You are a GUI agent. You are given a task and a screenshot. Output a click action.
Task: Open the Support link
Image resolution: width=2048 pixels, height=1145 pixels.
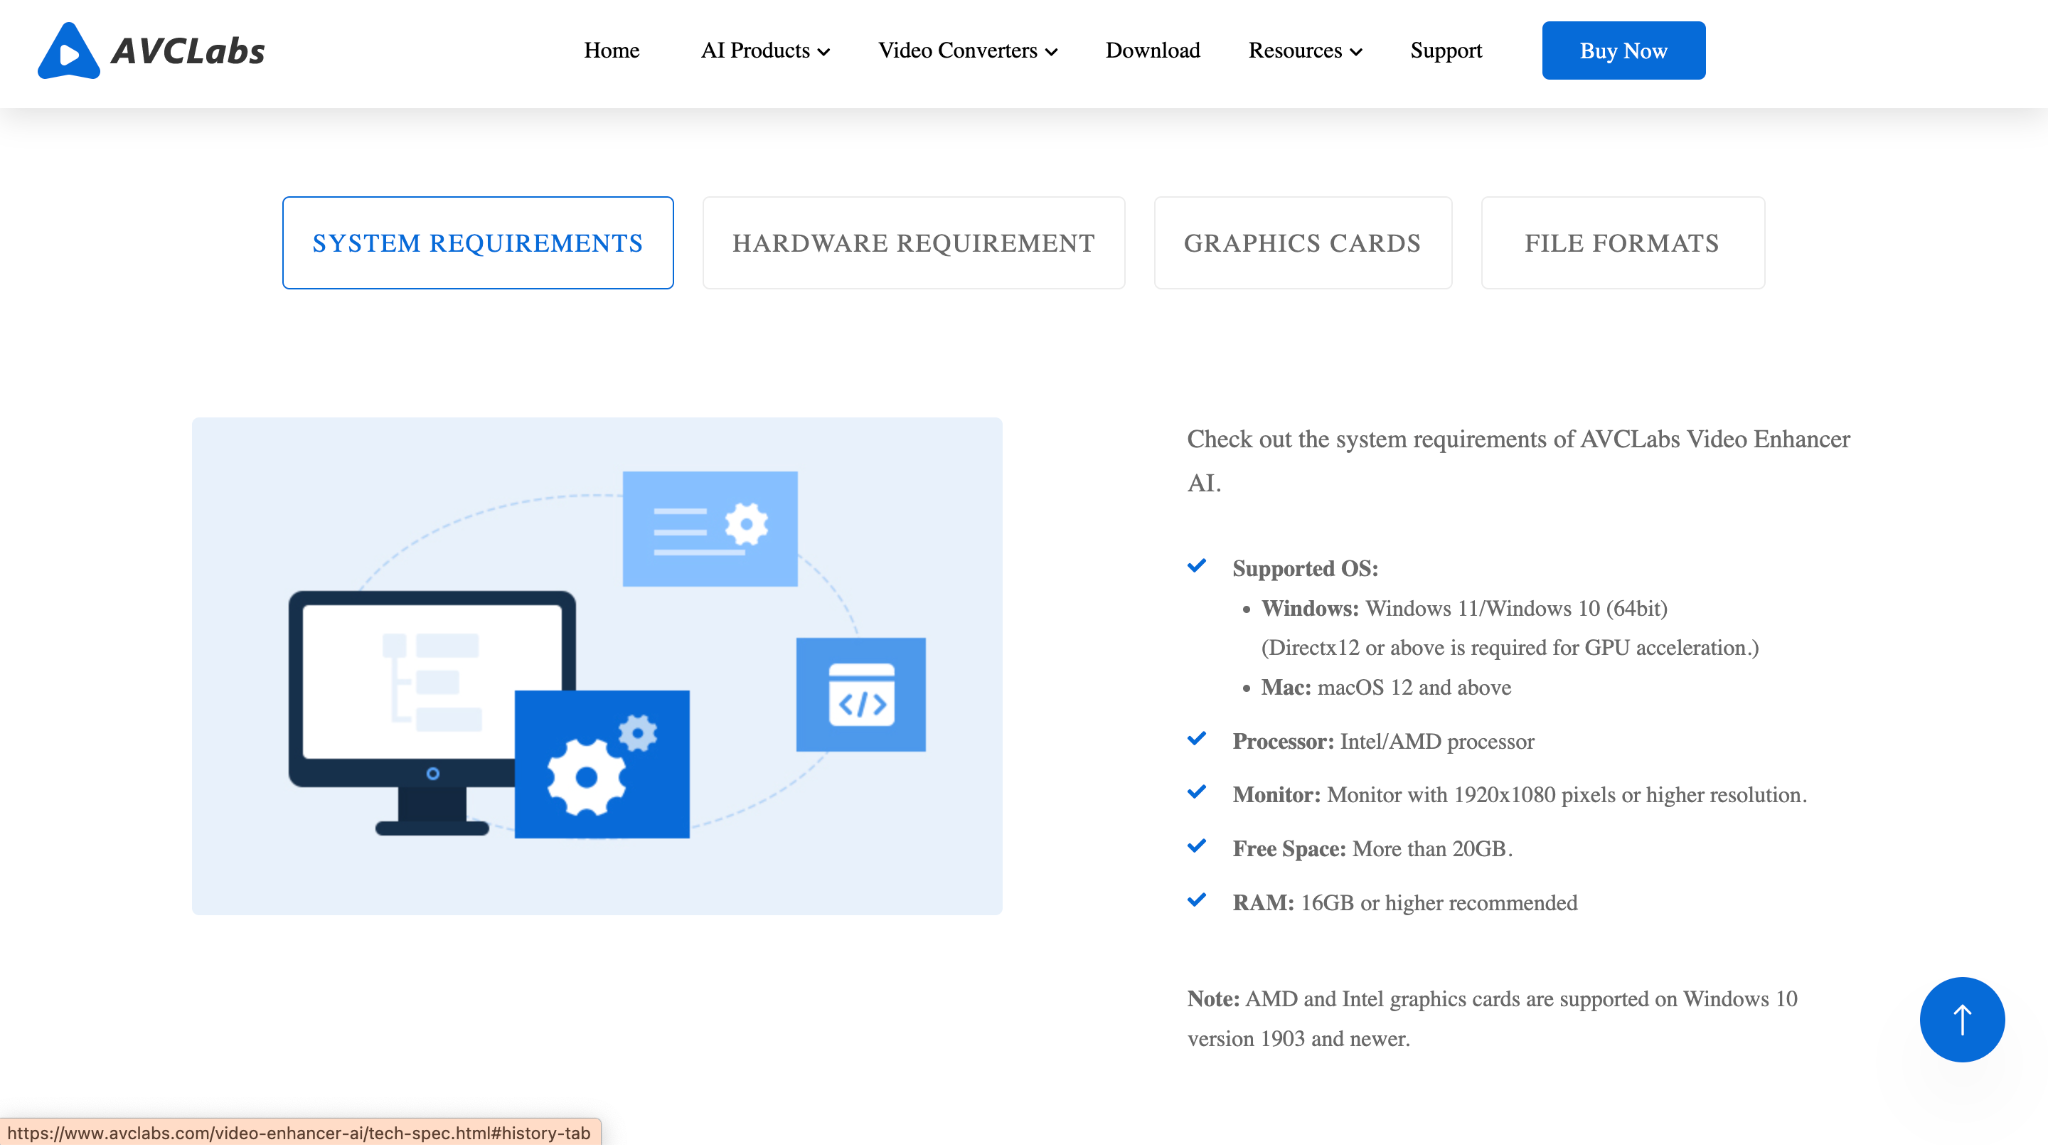[1445, 51]
